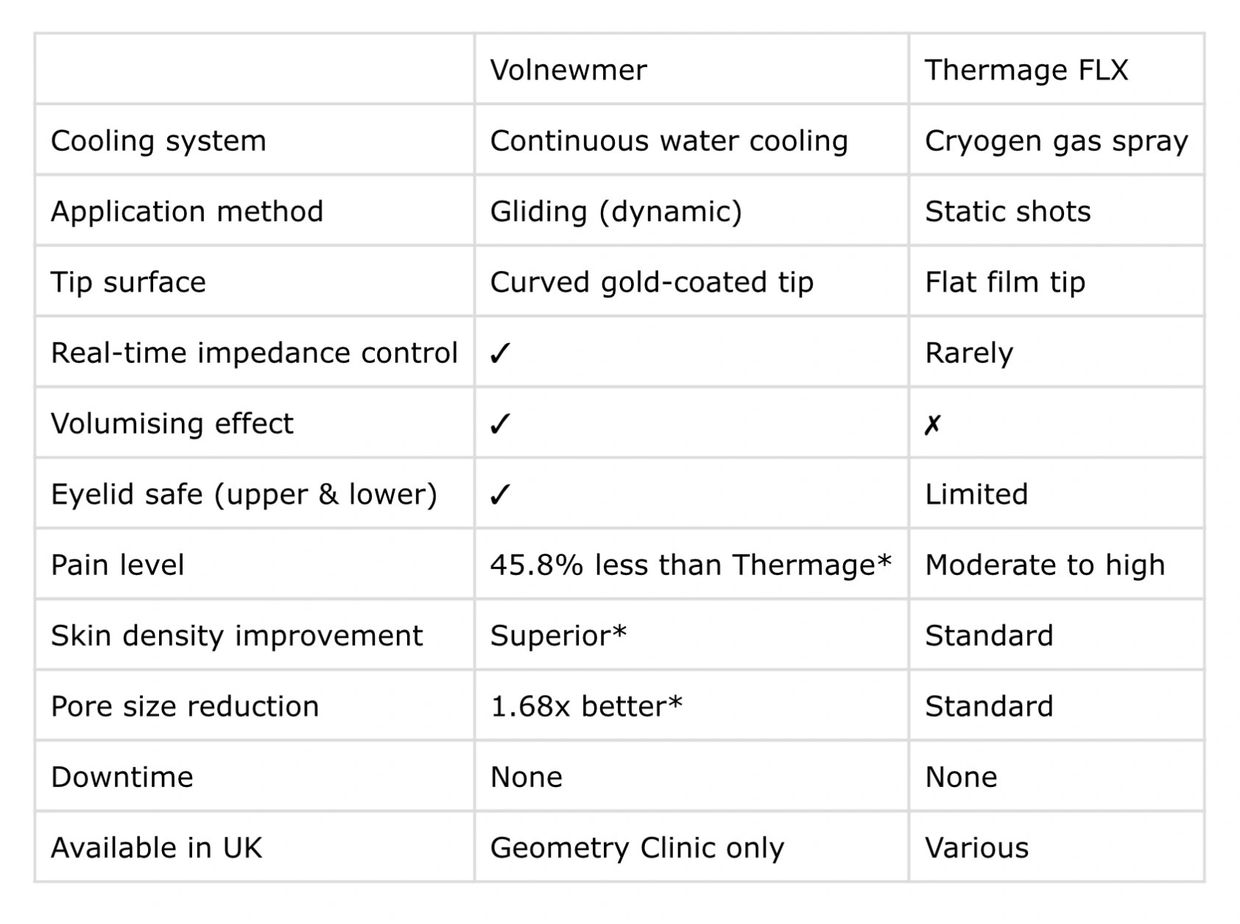Select the Geometry Clinic only cell
The width and height of the screenshot is (1240, 924).
(x=636, y=848)
